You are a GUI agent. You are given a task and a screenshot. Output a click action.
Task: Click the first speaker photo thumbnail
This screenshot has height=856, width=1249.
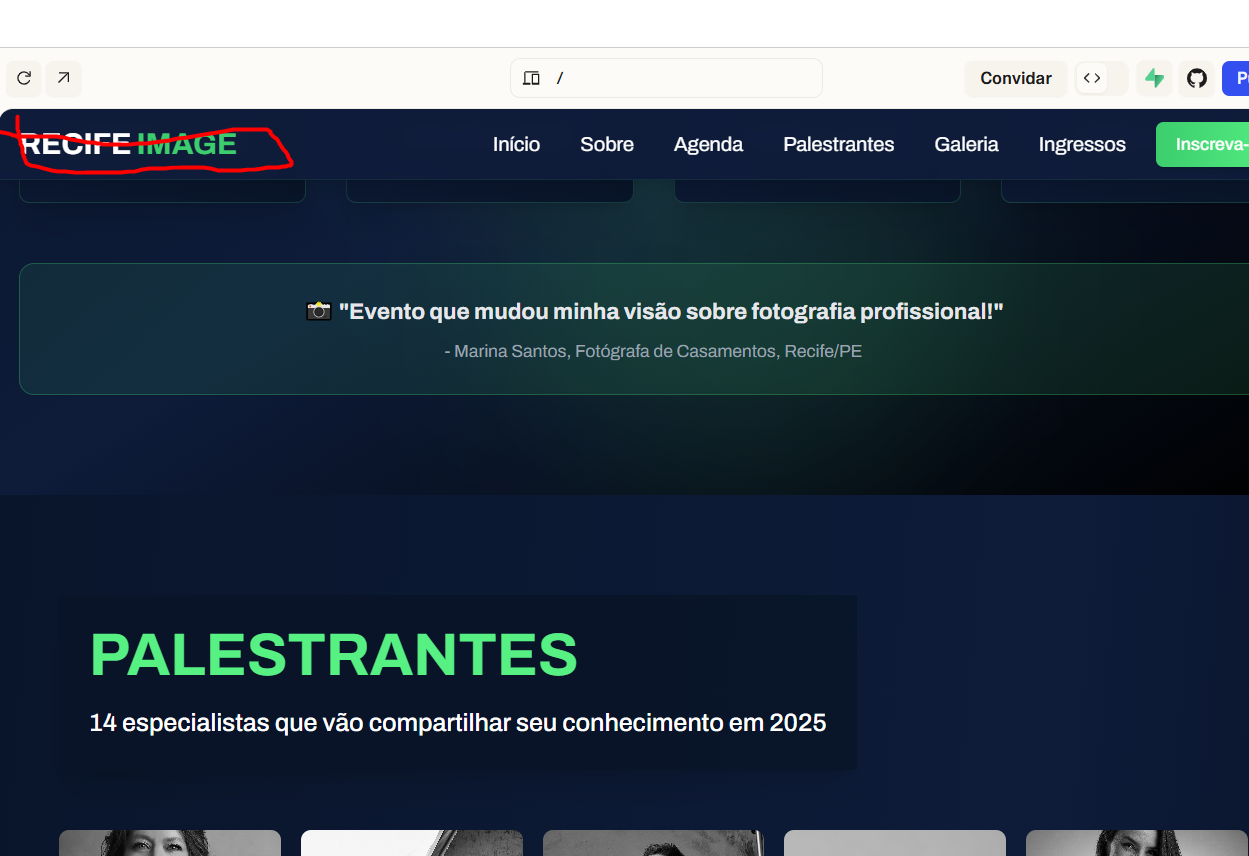point(170,843)
